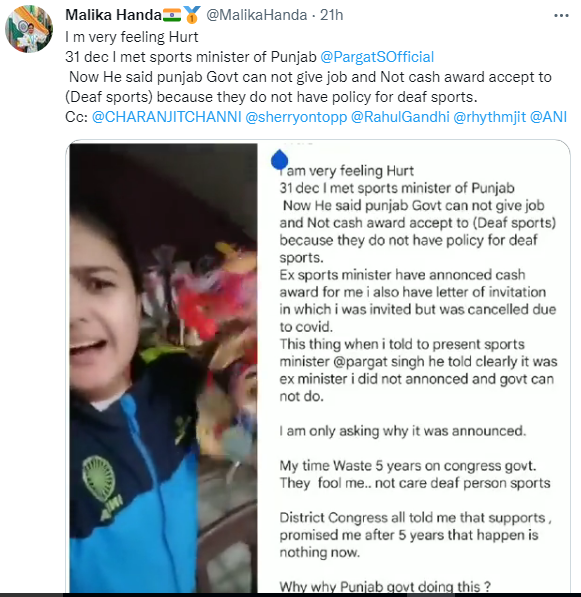
Task: Click the gold medal emoji beside the name
Action: click(192, 15)
